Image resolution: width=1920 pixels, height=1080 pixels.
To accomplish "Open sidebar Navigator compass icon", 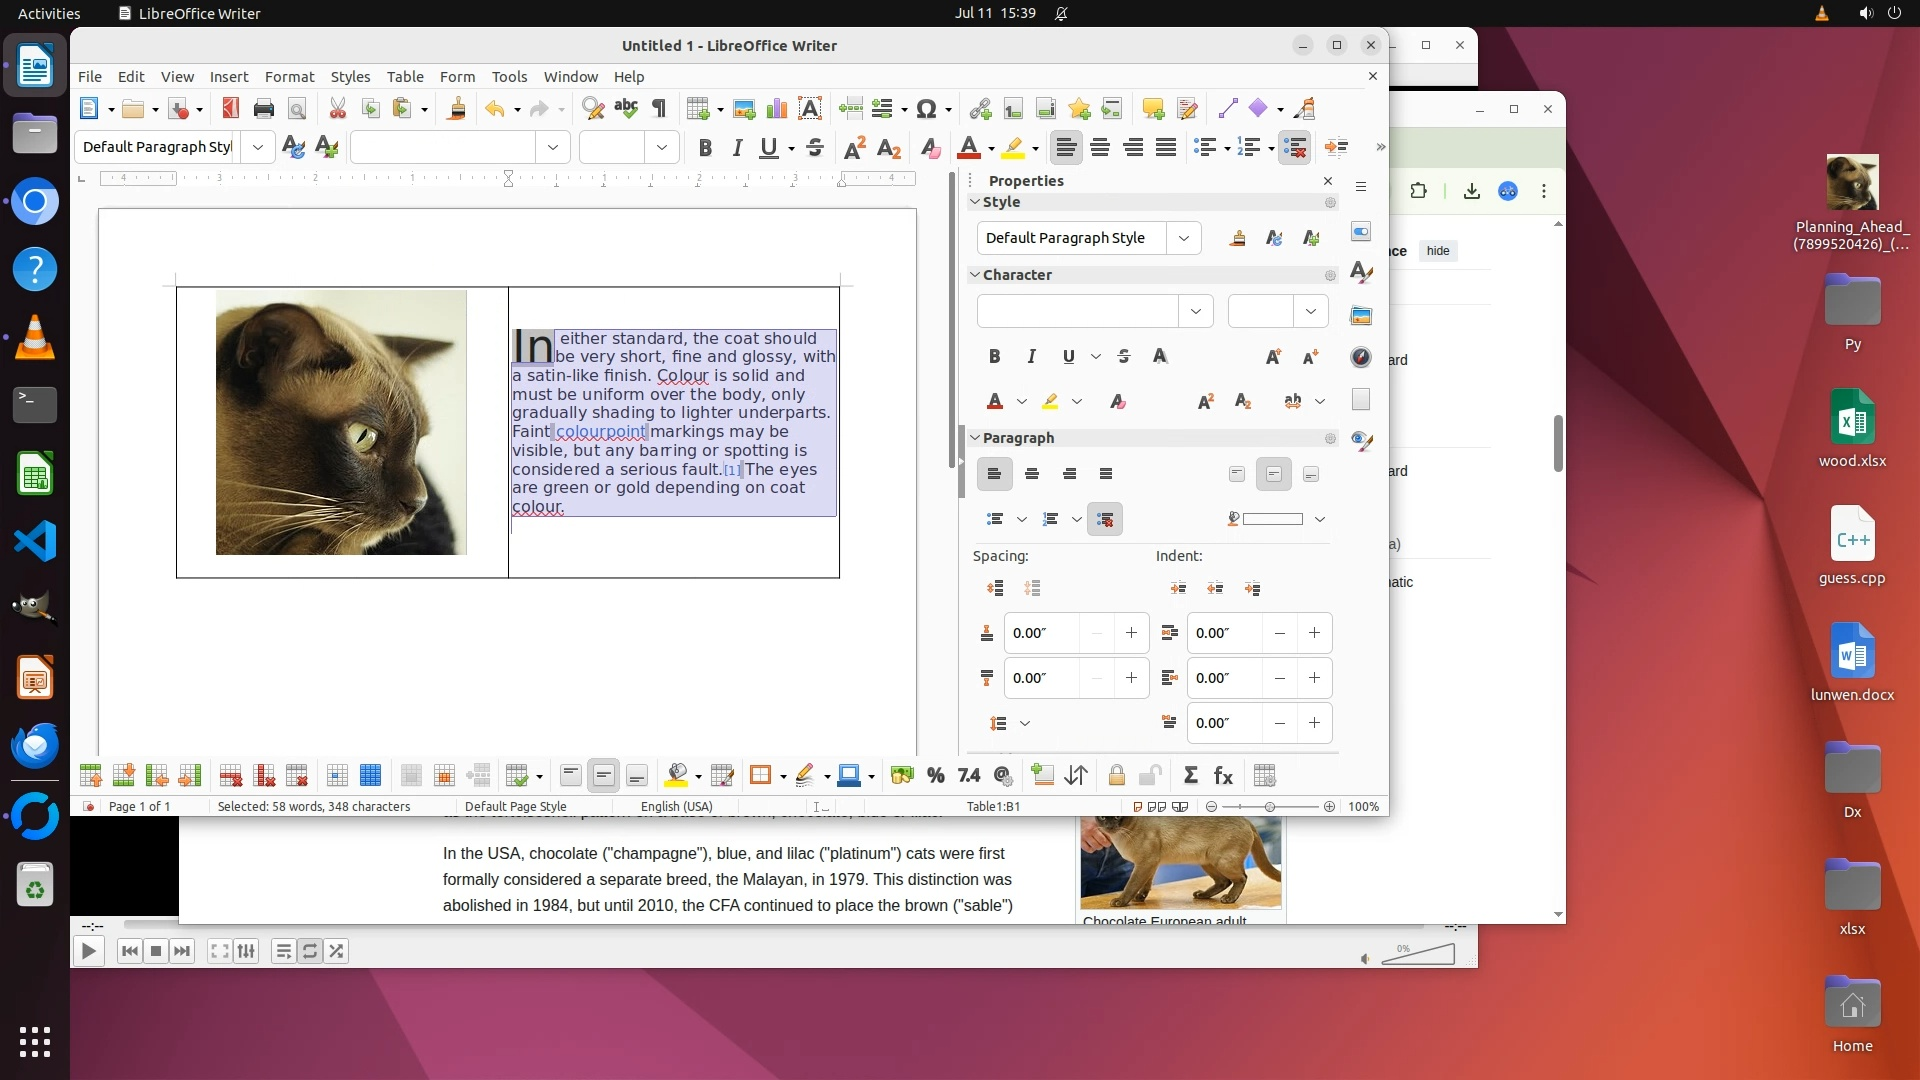I will click(1361, 357).
